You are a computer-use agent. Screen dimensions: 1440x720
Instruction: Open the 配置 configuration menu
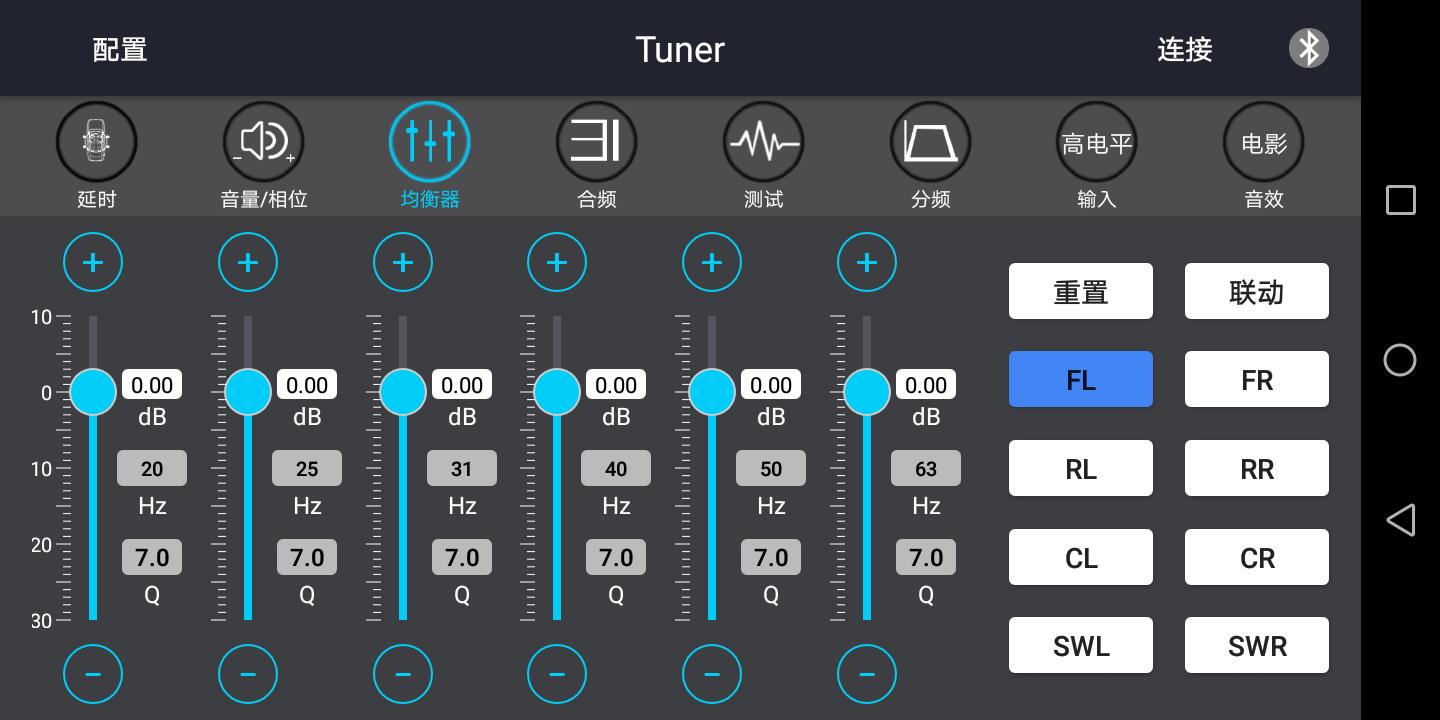point(119,49)
